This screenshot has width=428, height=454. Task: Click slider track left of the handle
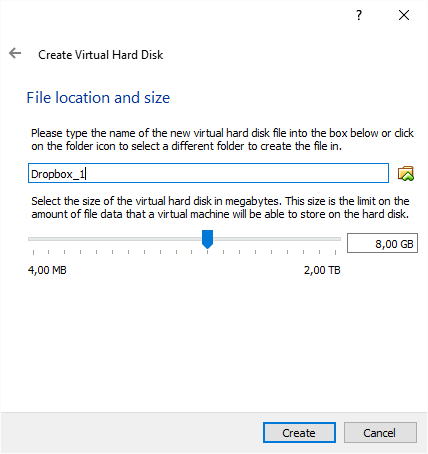coord(115,239)
